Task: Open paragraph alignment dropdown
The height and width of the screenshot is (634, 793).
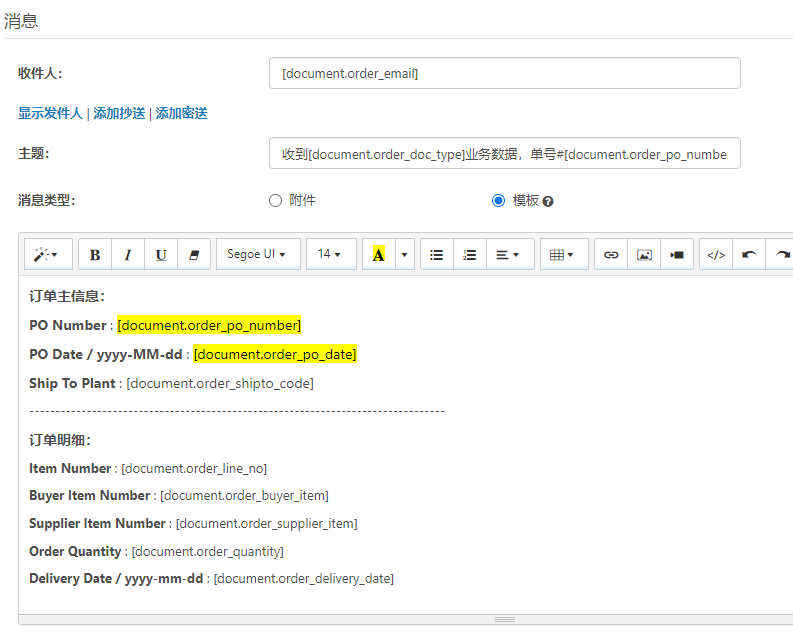Action: click(510, 254)
